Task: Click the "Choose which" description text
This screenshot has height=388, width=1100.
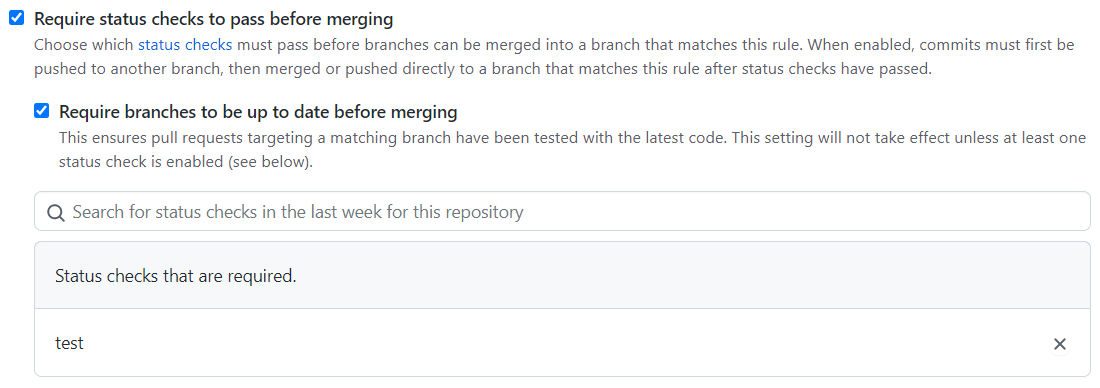Action: (x=83, y=45)
